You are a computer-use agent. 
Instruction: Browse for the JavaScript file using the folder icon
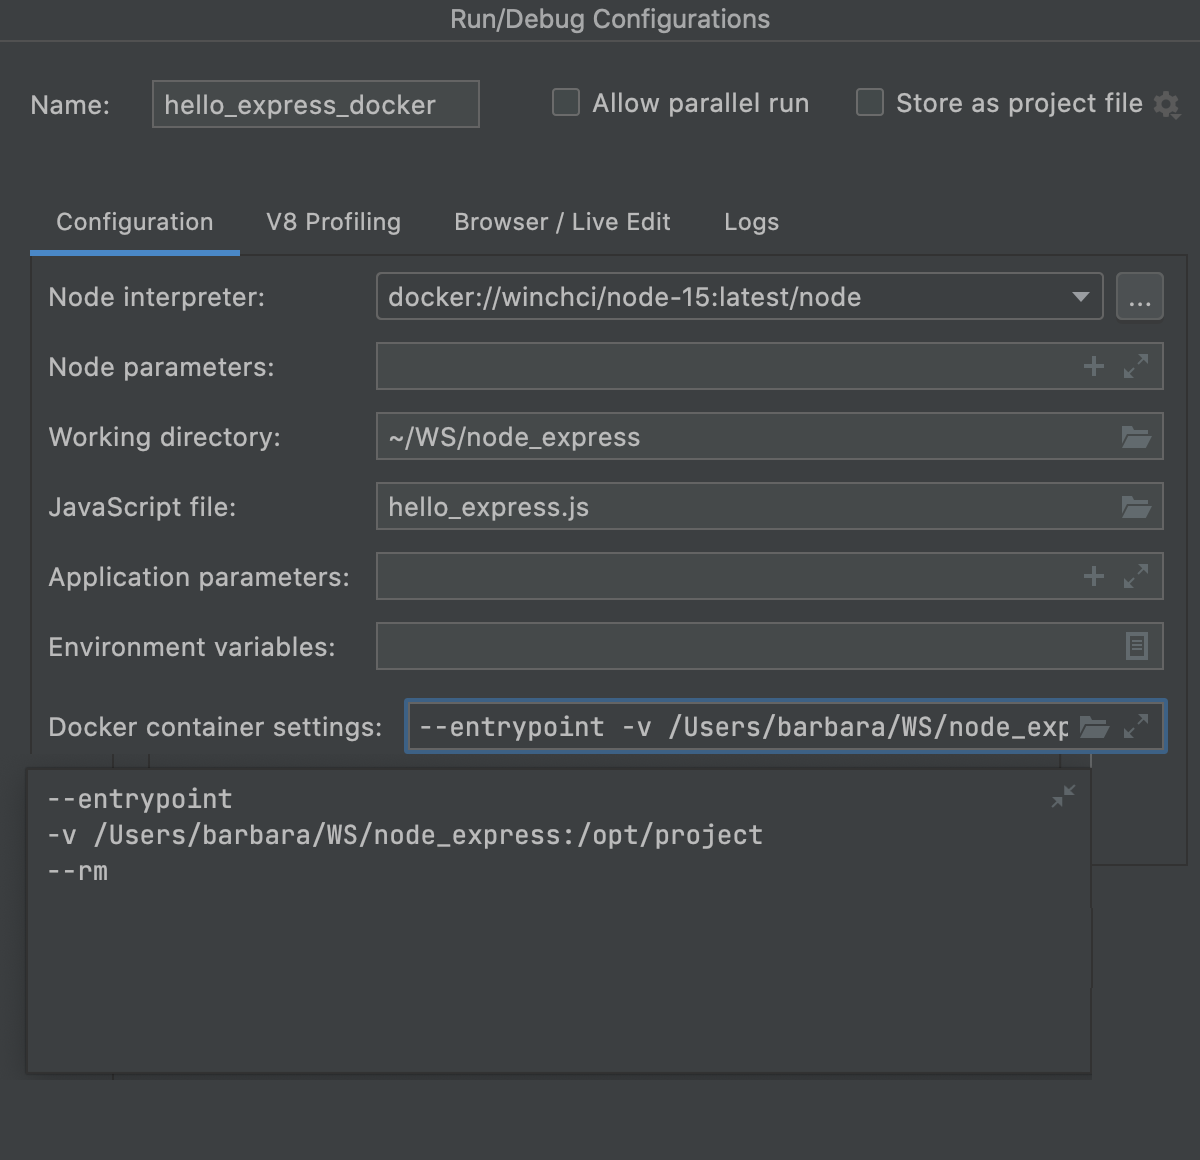pos(1137,506)
